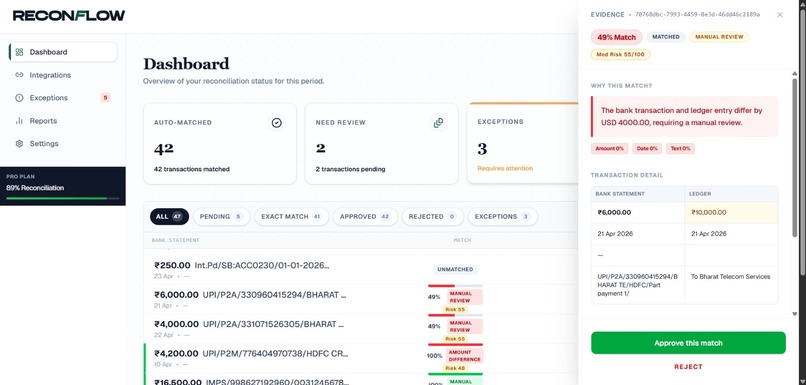
Task: Click the bank statement ₹6,000.00 cell
Action: pos(638,212)
